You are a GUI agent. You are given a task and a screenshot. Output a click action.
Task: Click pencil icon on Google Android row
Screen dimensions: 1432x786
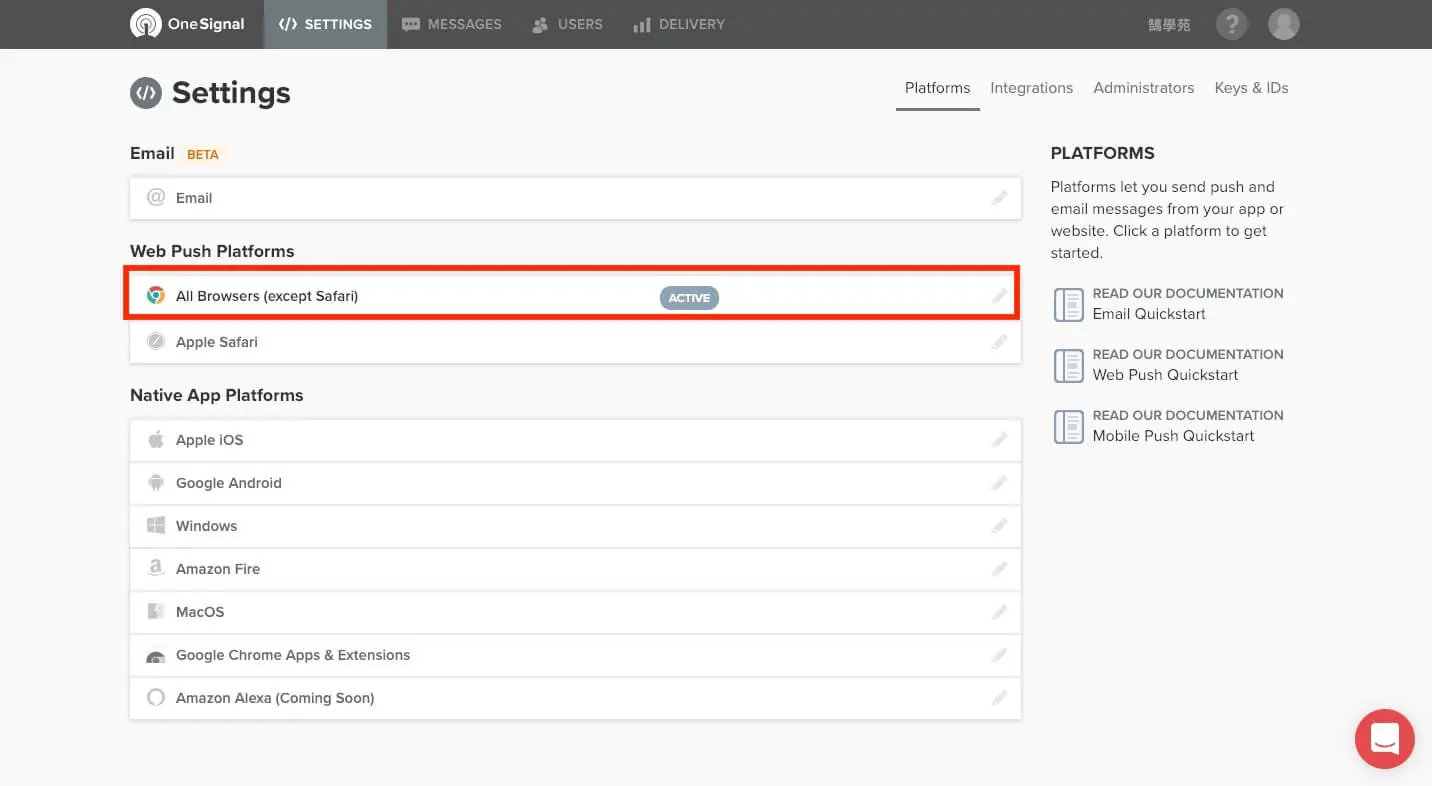pos(999,483)
